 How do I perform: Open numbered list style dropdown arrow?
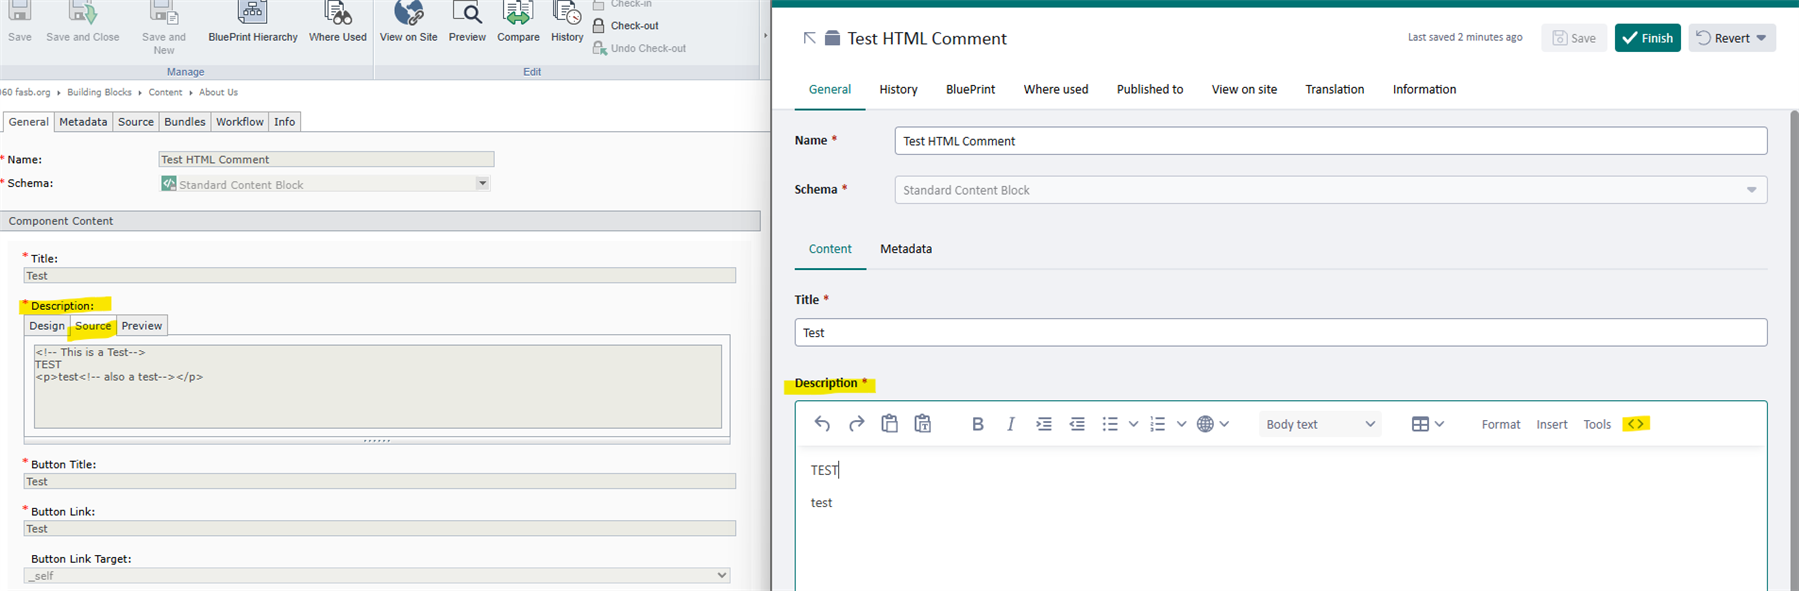point(1181,424)
